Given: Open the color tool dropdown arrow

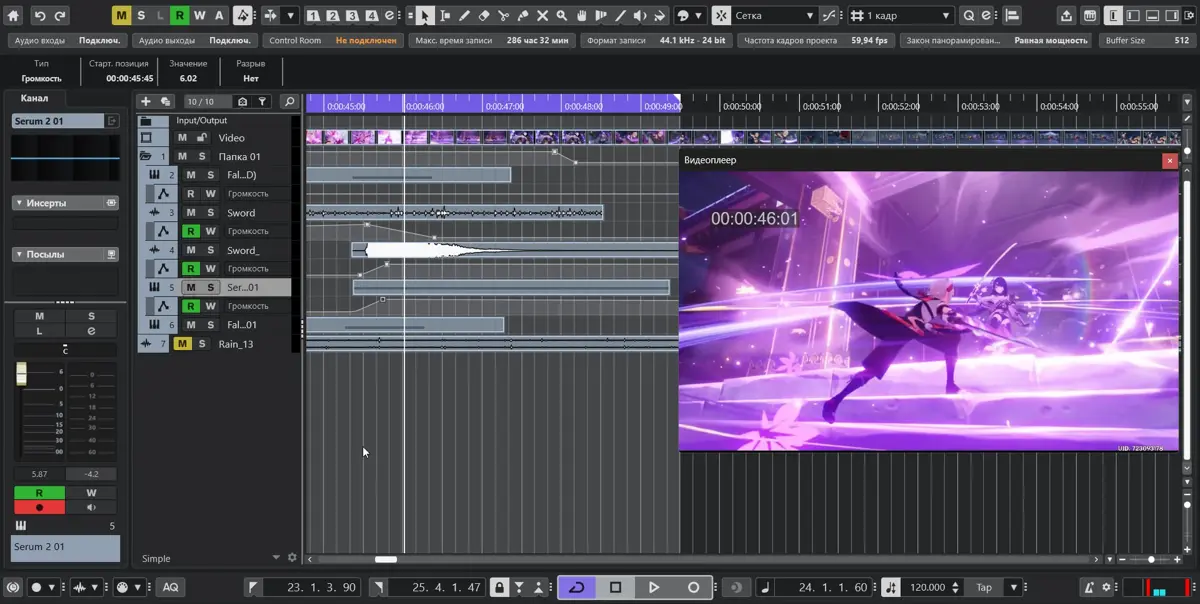Looking at the screenshot, I should point(699,16).
